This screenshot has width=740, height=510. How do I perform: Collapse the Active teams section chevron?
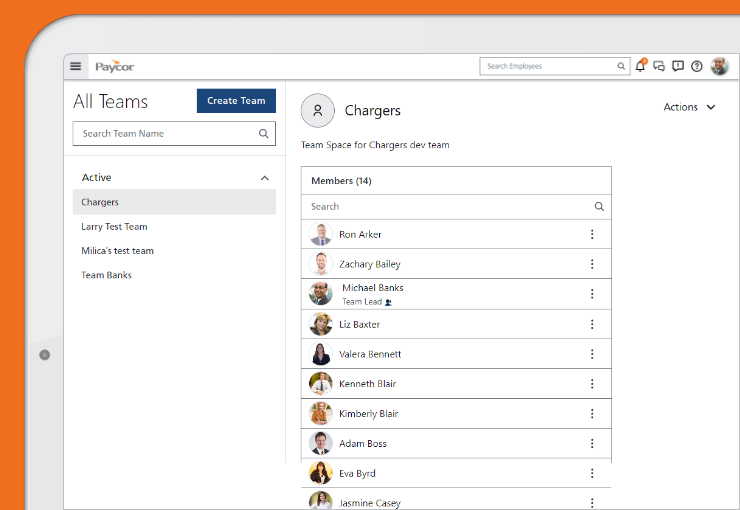(x=265, y=178)
